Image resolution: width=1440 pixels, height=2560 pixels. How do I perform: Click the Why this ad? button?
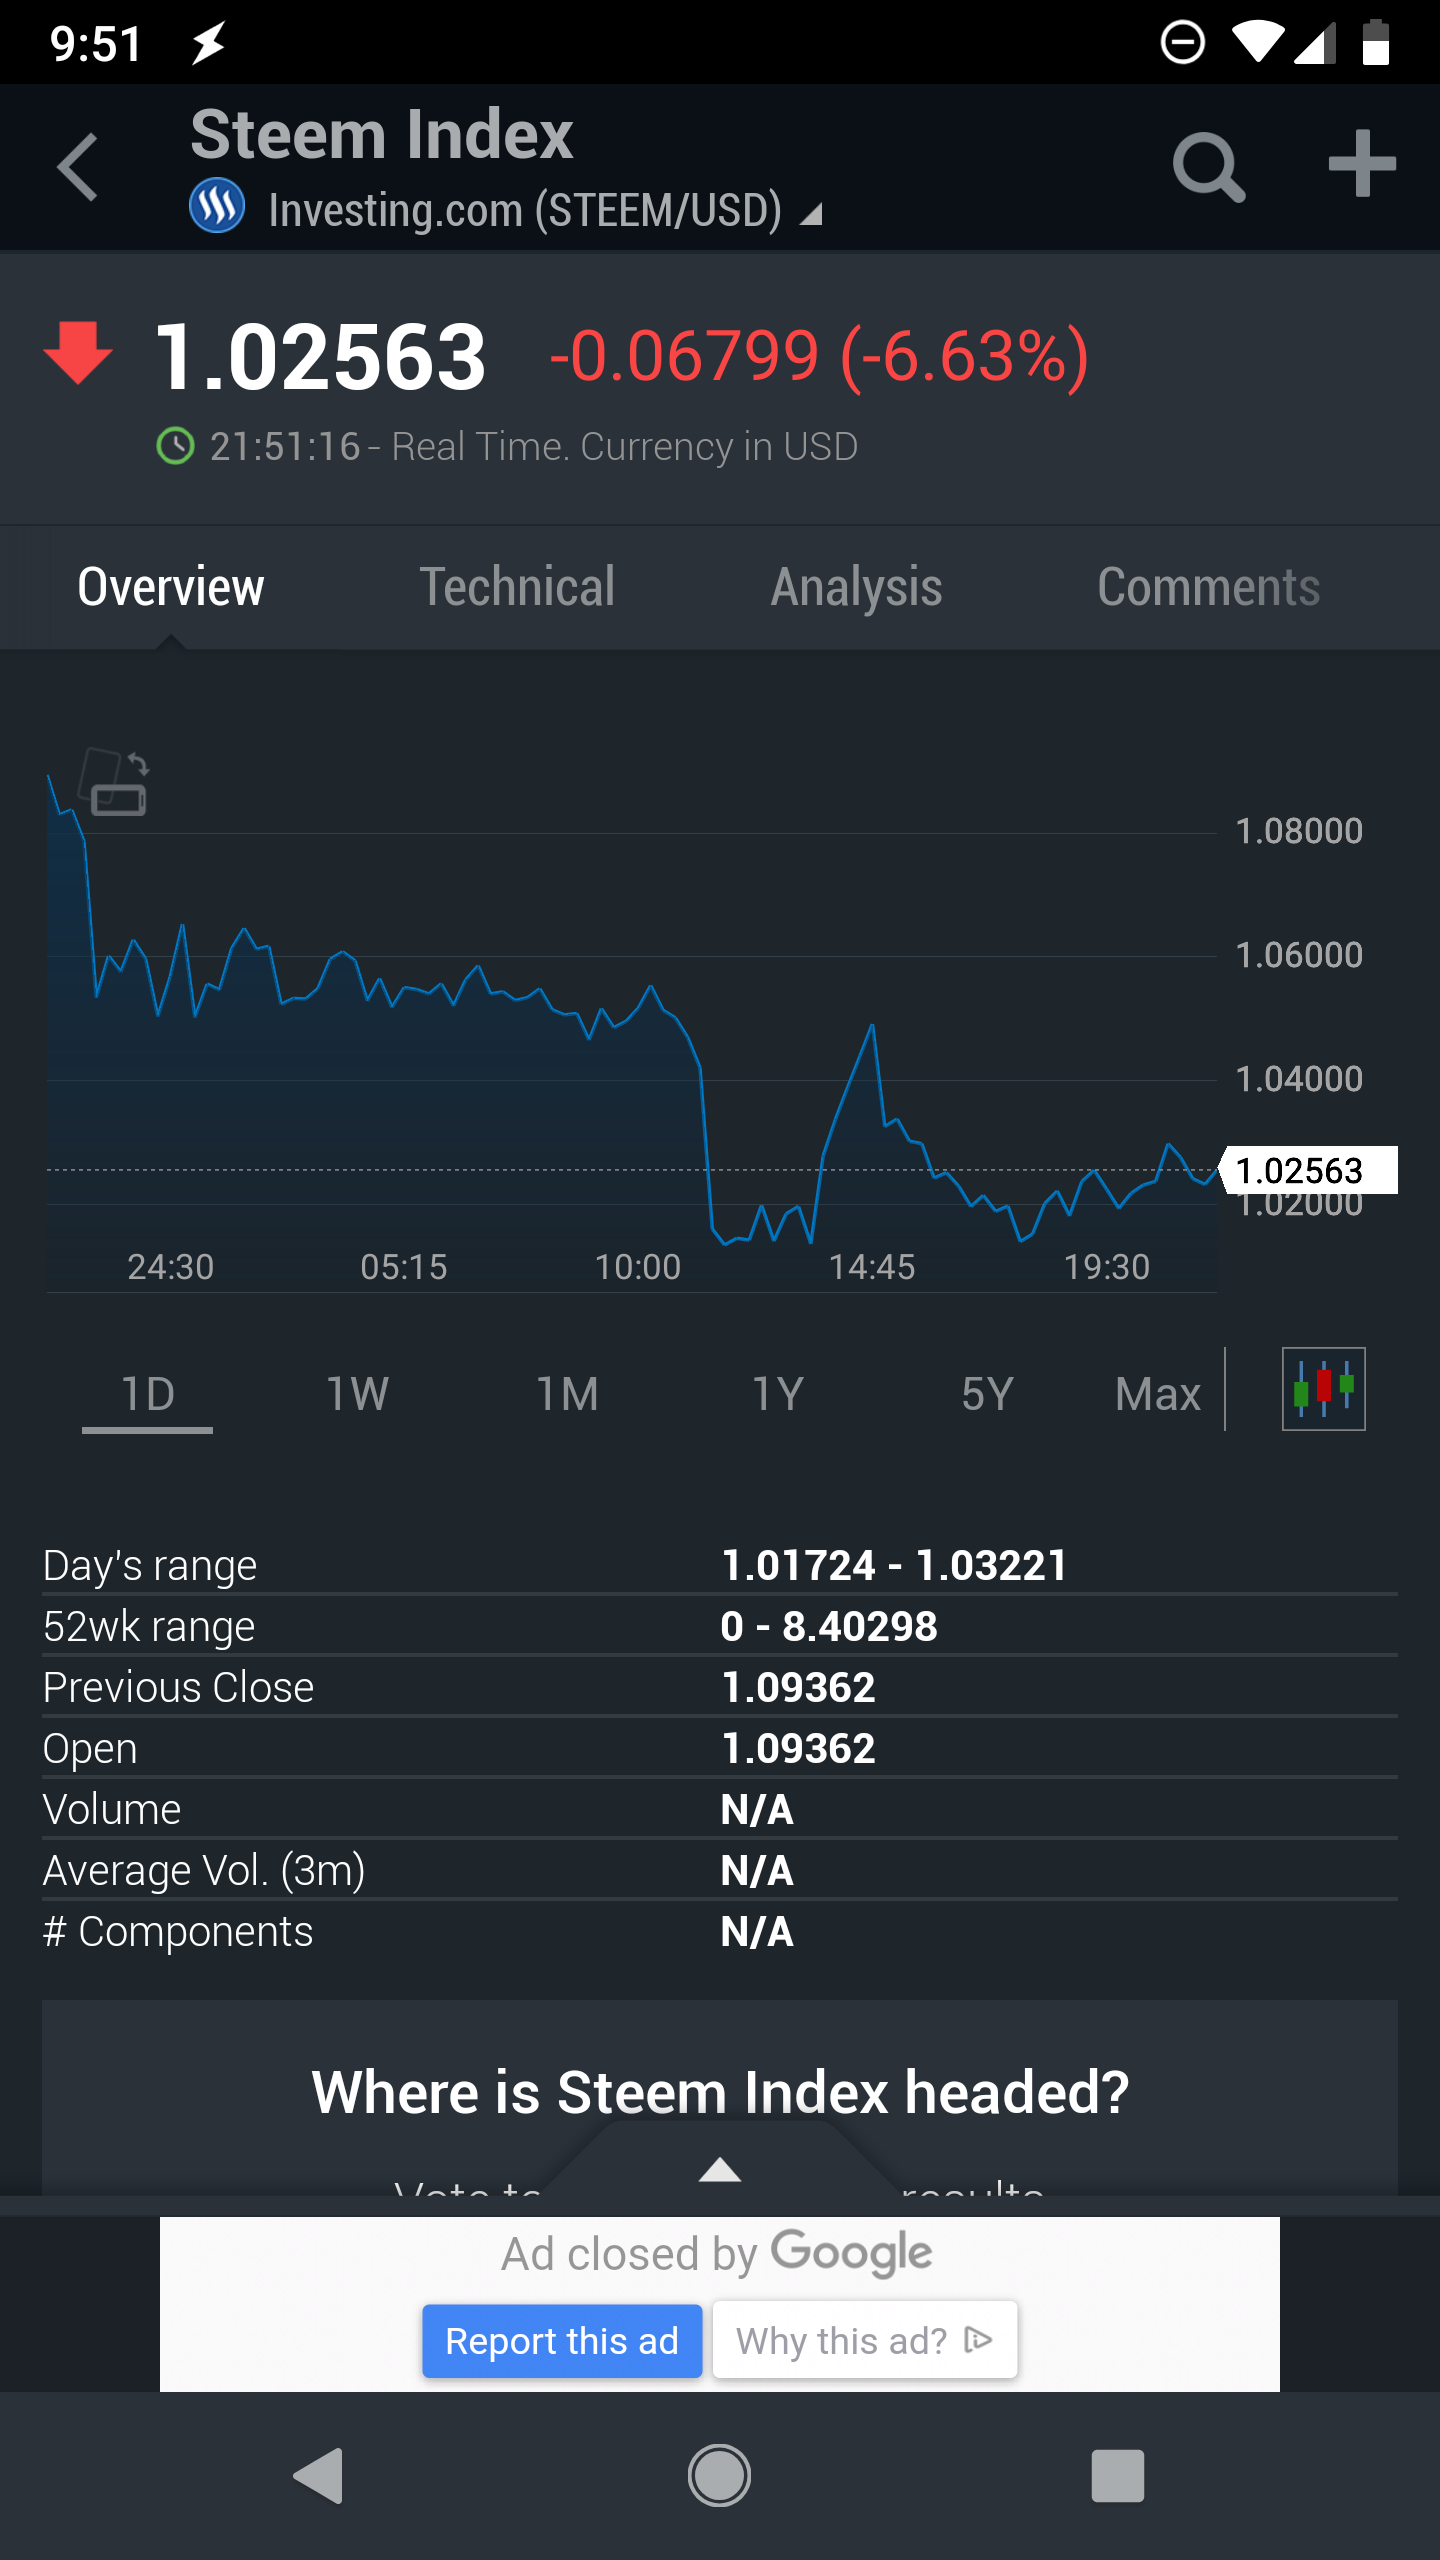tap(865, 2341)
